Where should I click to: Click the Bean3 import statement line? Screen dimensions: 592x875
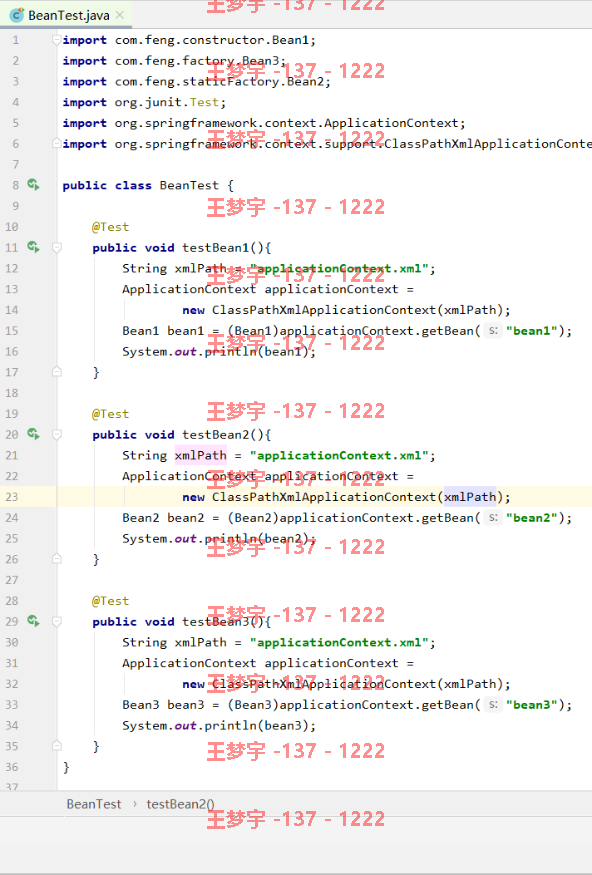tap(174, 61)
